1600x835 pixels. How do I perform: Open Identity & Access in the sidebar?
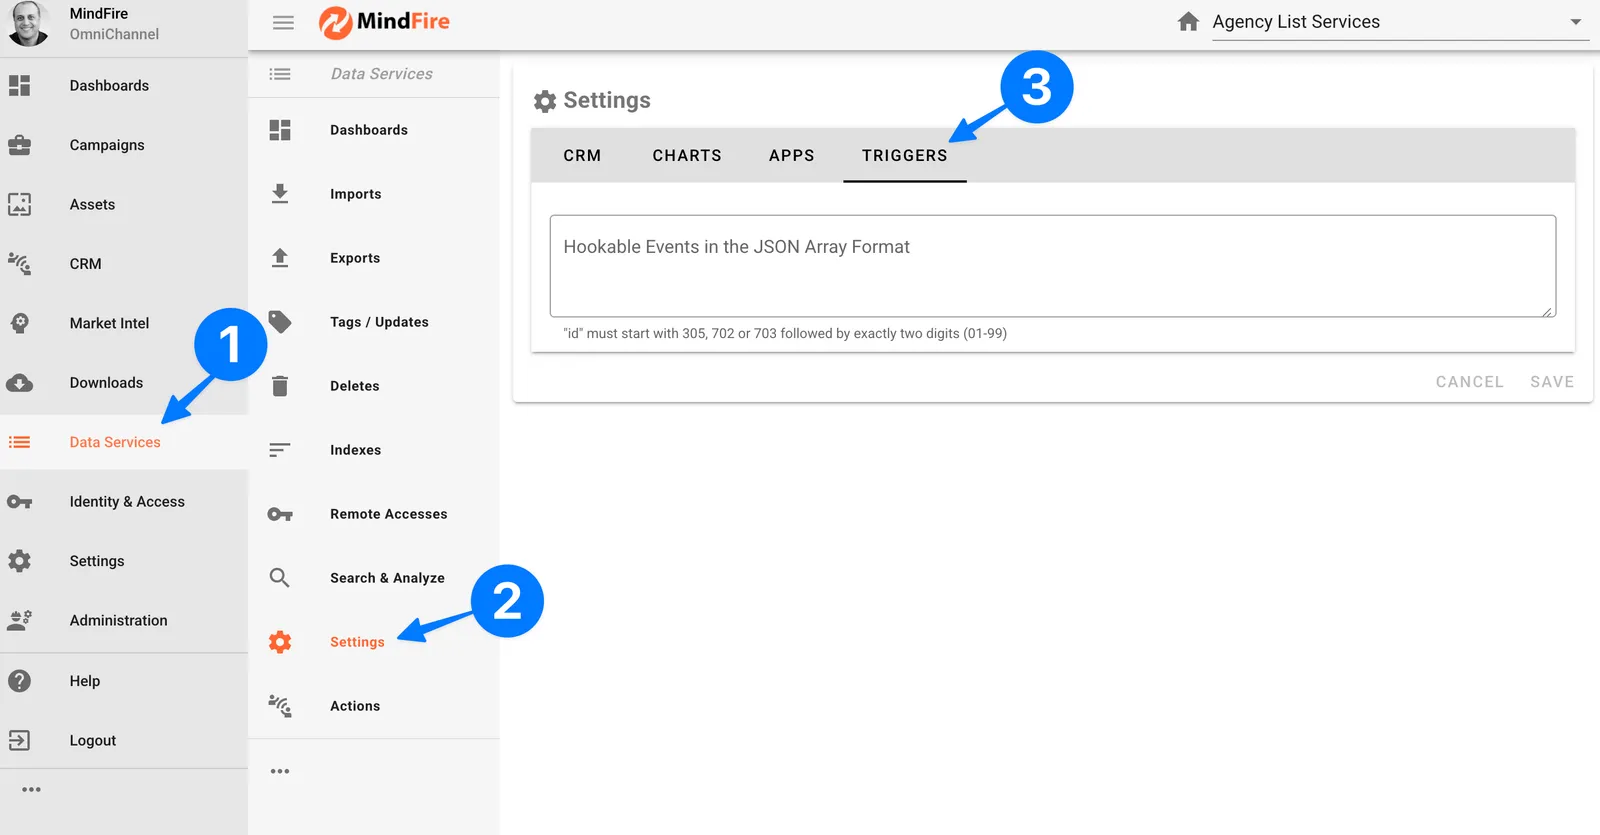click(x=127, y=502)
